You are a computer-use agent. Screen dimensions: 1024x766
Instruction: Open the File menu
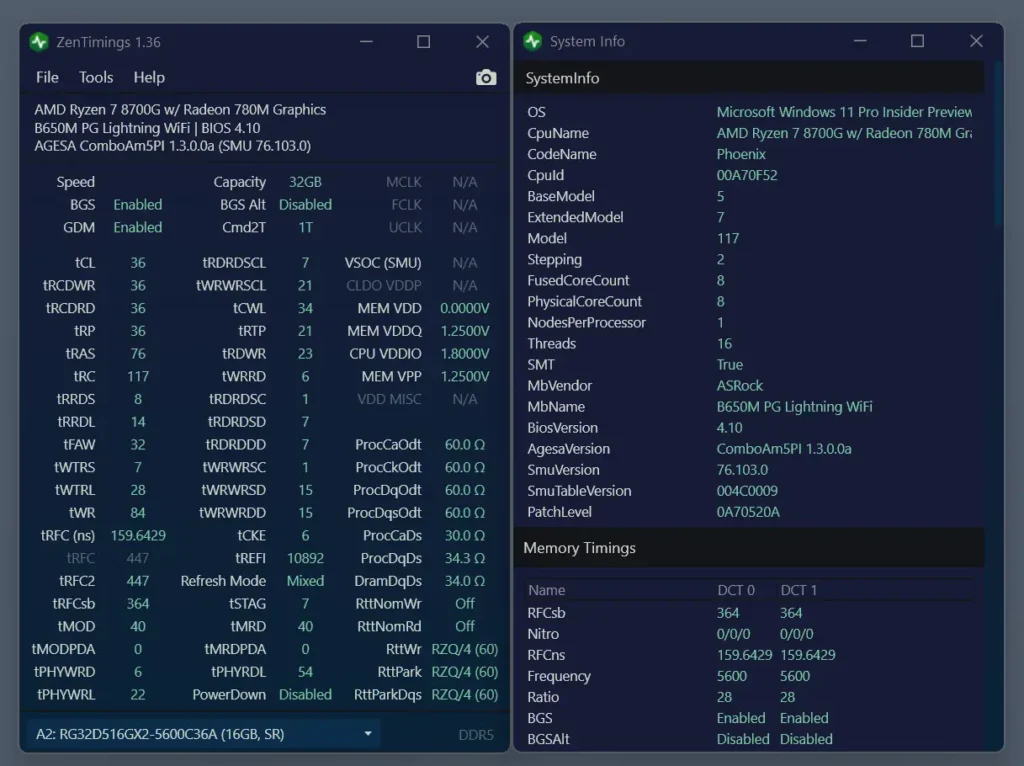tap(46, 77)
